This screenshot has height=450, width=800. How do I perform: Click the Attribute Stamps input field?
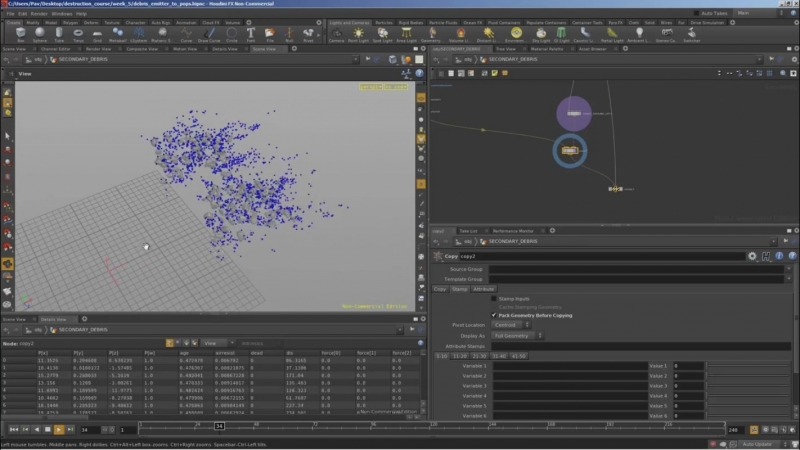point(641,346)
